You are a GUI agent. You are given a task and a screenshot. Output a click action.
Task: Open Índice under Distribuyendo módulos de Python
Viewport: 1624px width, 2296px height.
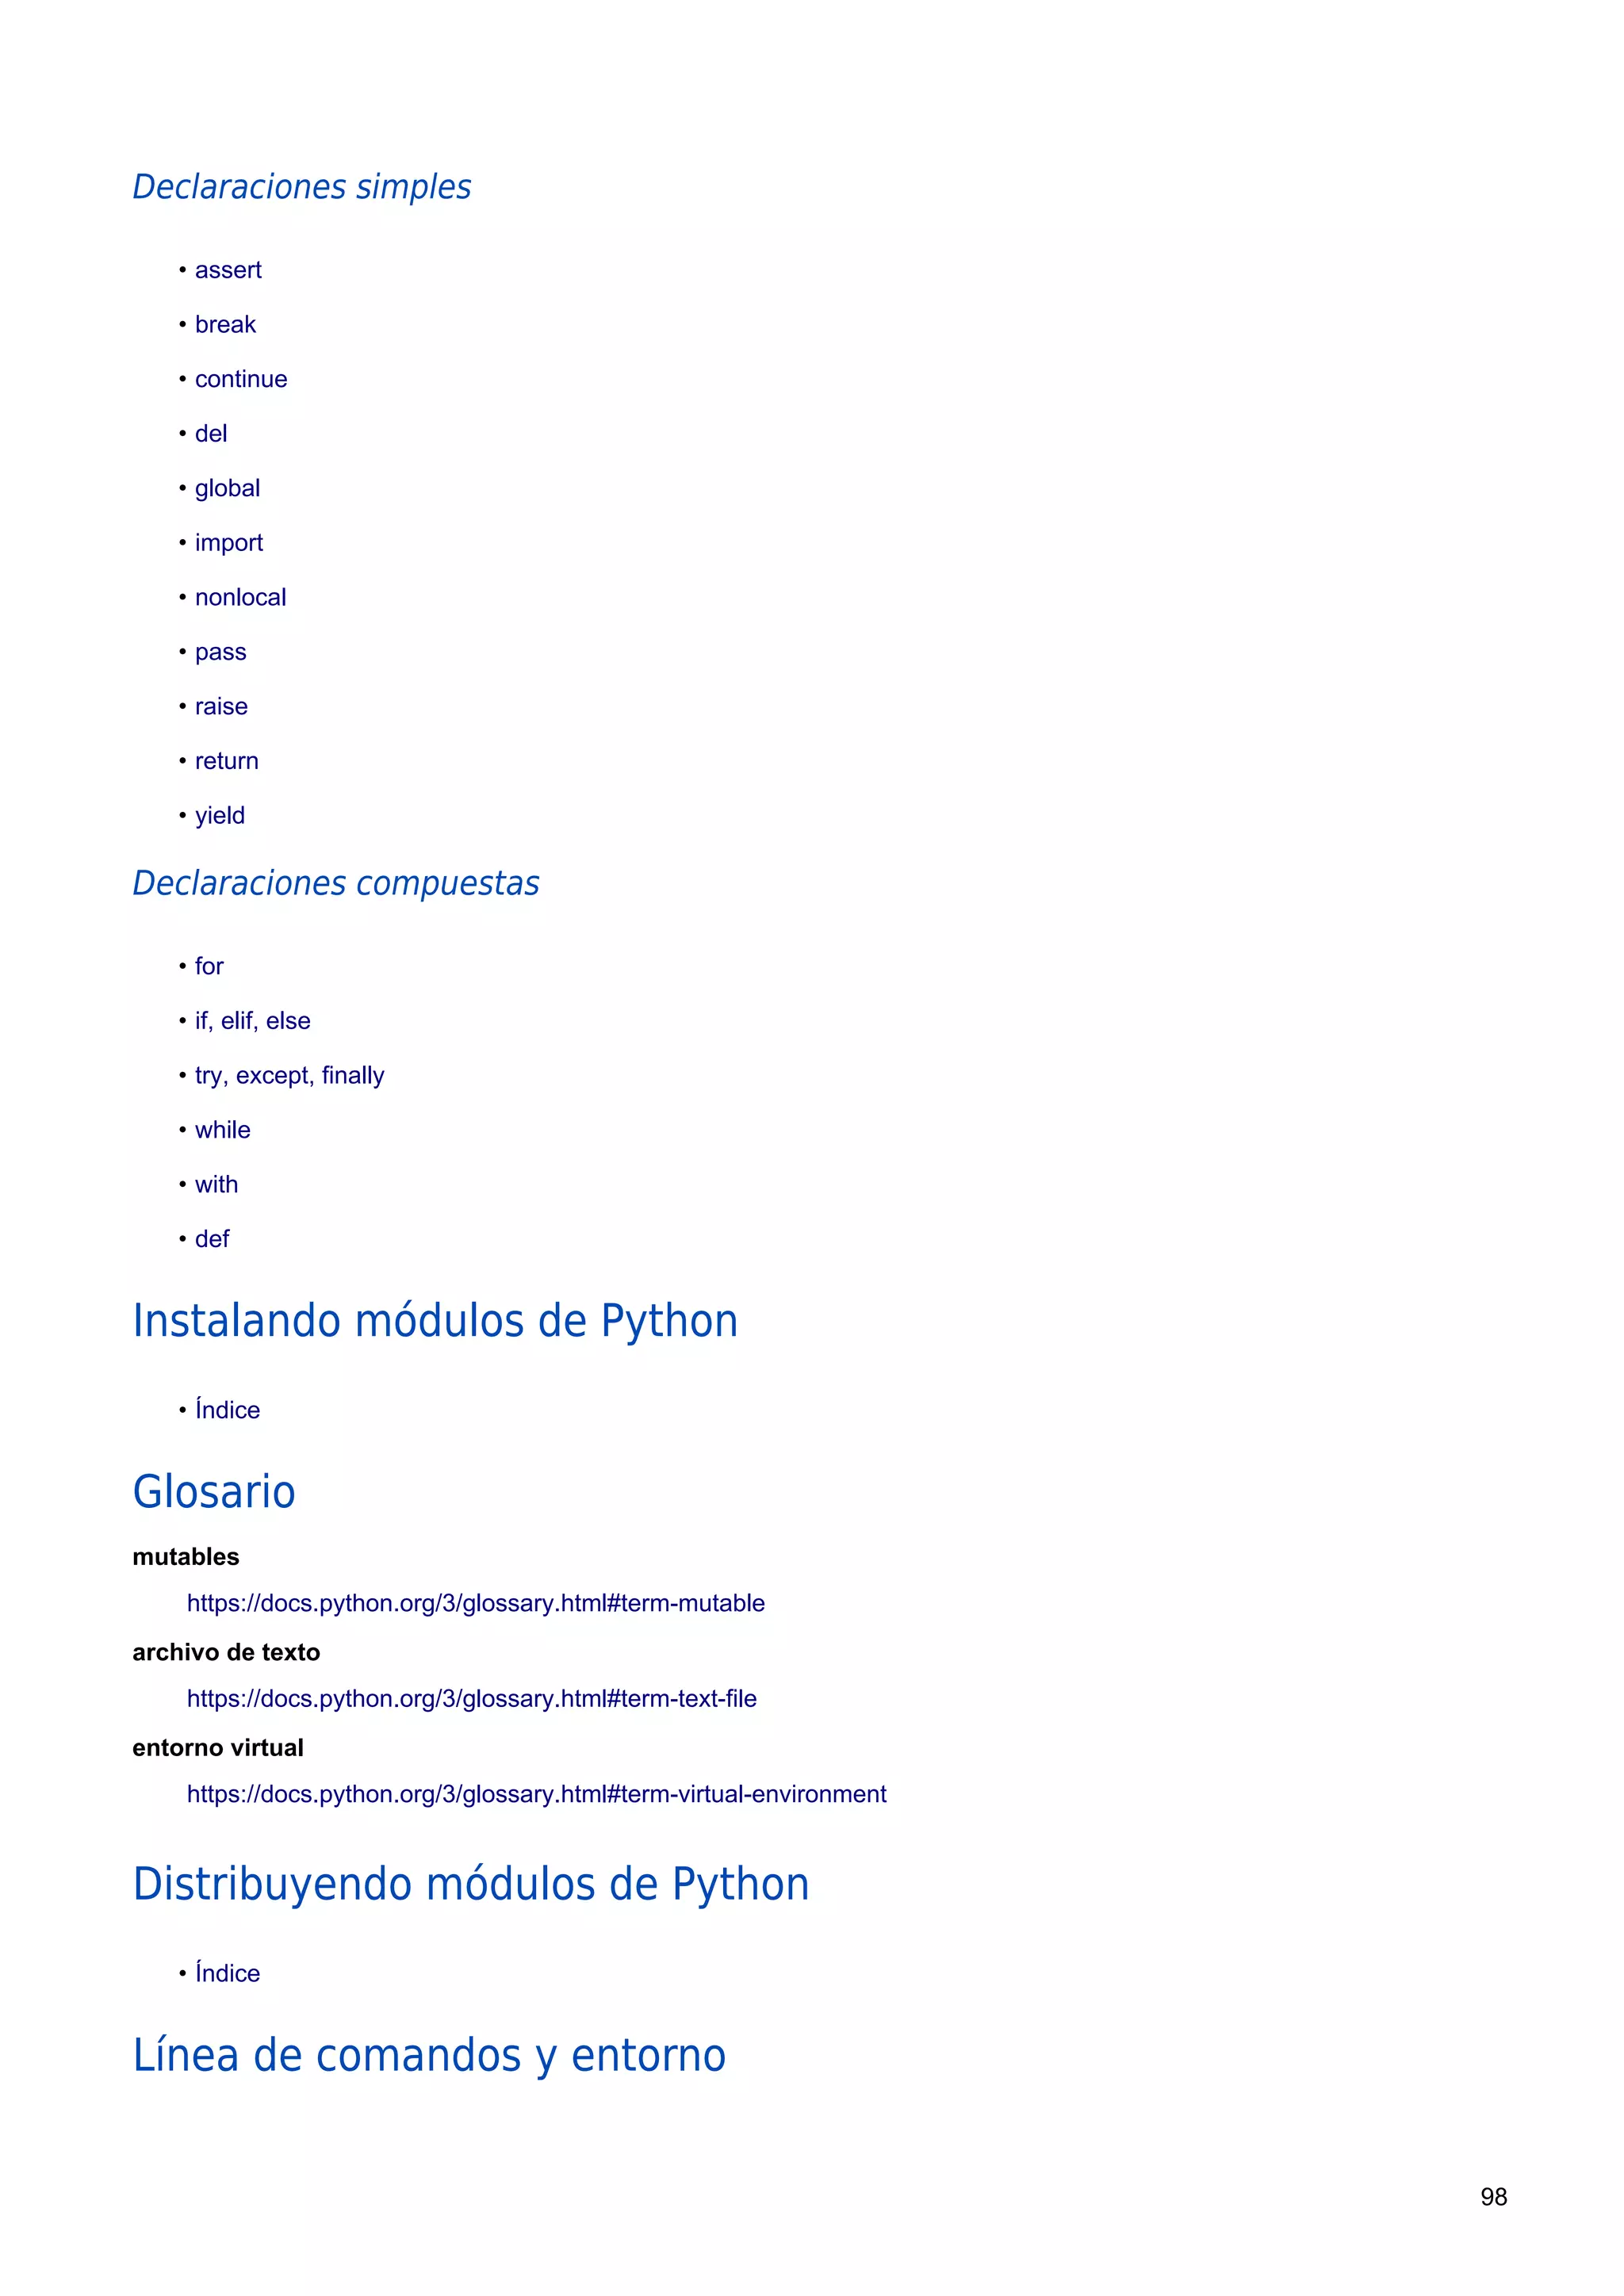coord(227,1973)
